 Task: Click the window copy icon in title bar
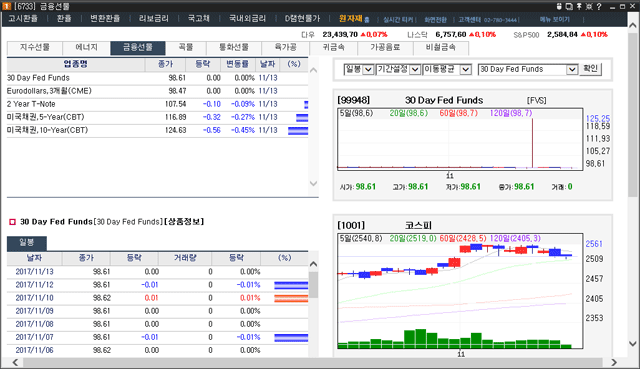[x=569, y=7]
